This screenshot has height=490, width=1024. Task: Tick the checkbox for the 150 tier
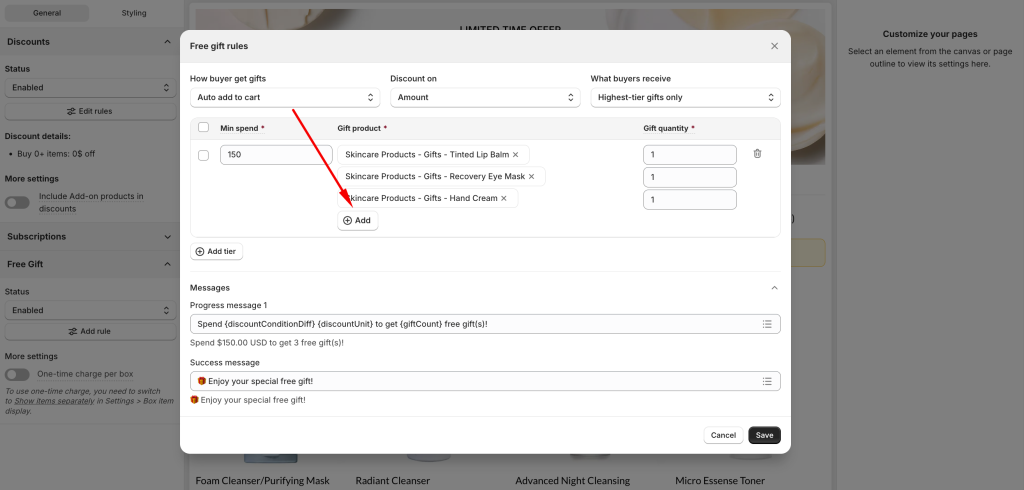[x=204, y=155]
